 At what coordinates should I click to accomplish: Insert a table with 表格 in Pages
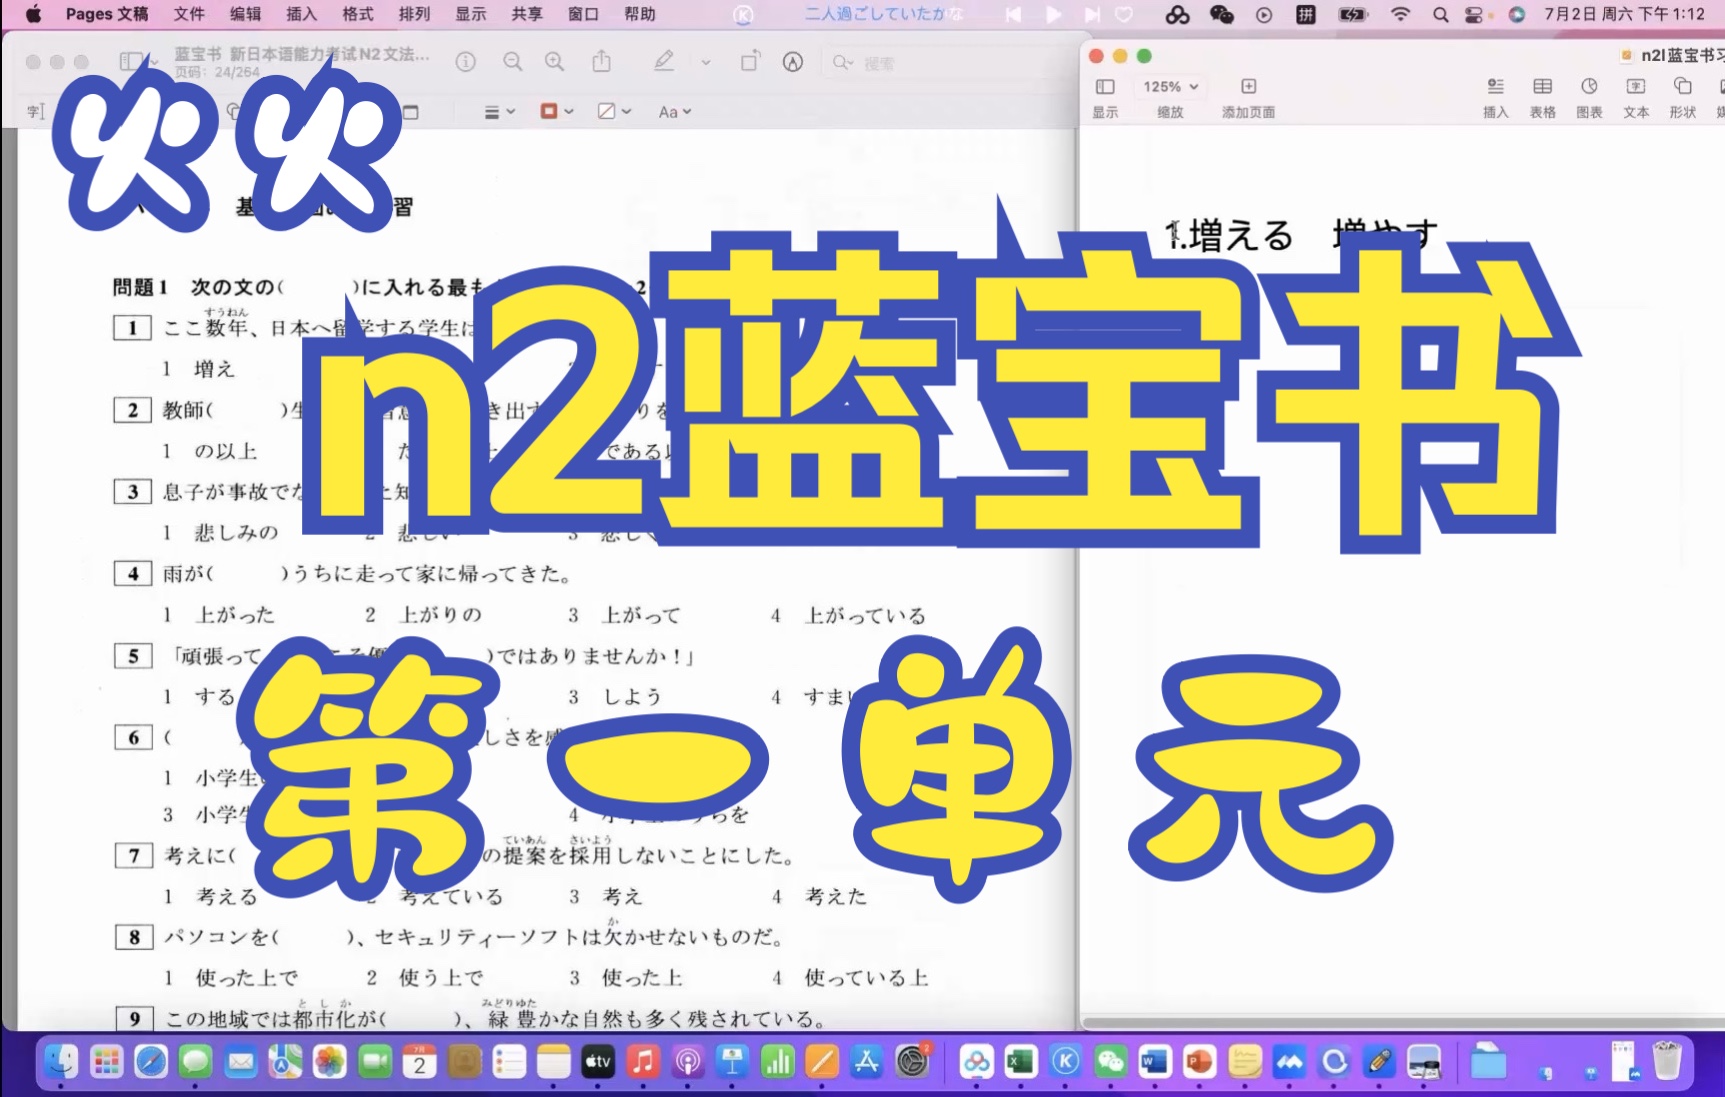click(1543, 98)
